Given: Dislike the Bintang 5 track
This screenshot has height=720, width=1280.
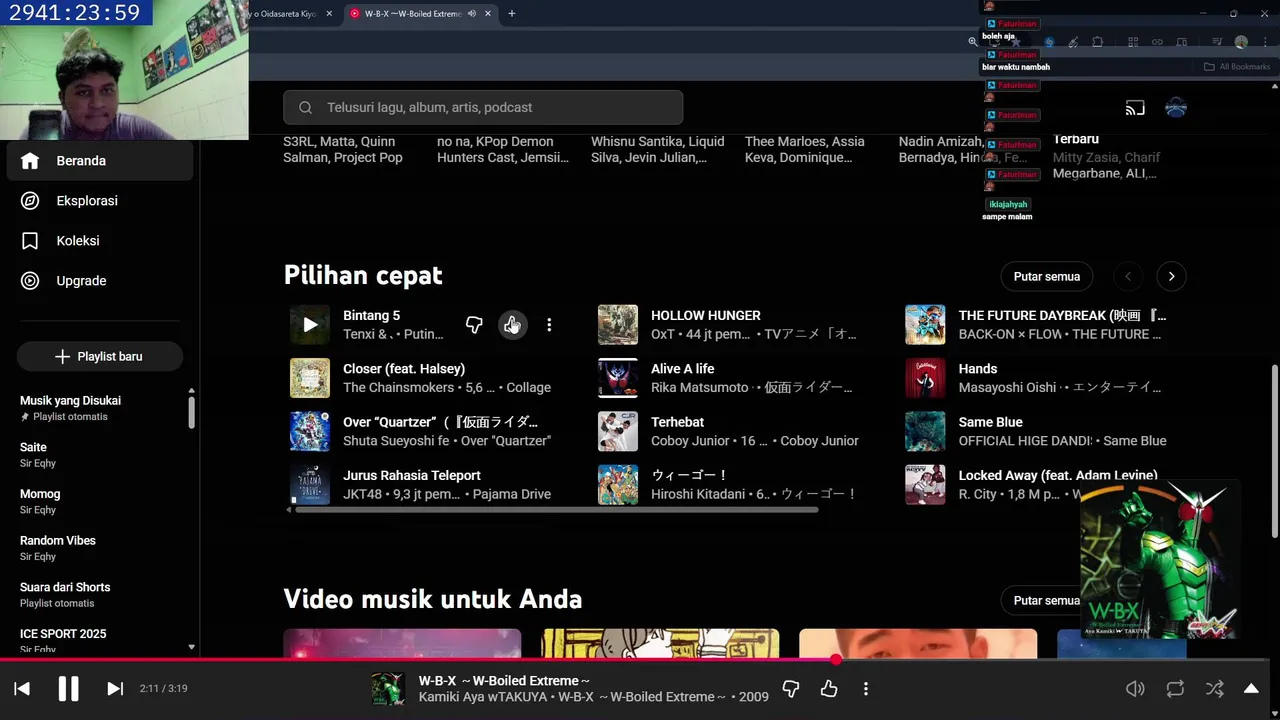Looking at the screenshot, I should pos(474,325).
